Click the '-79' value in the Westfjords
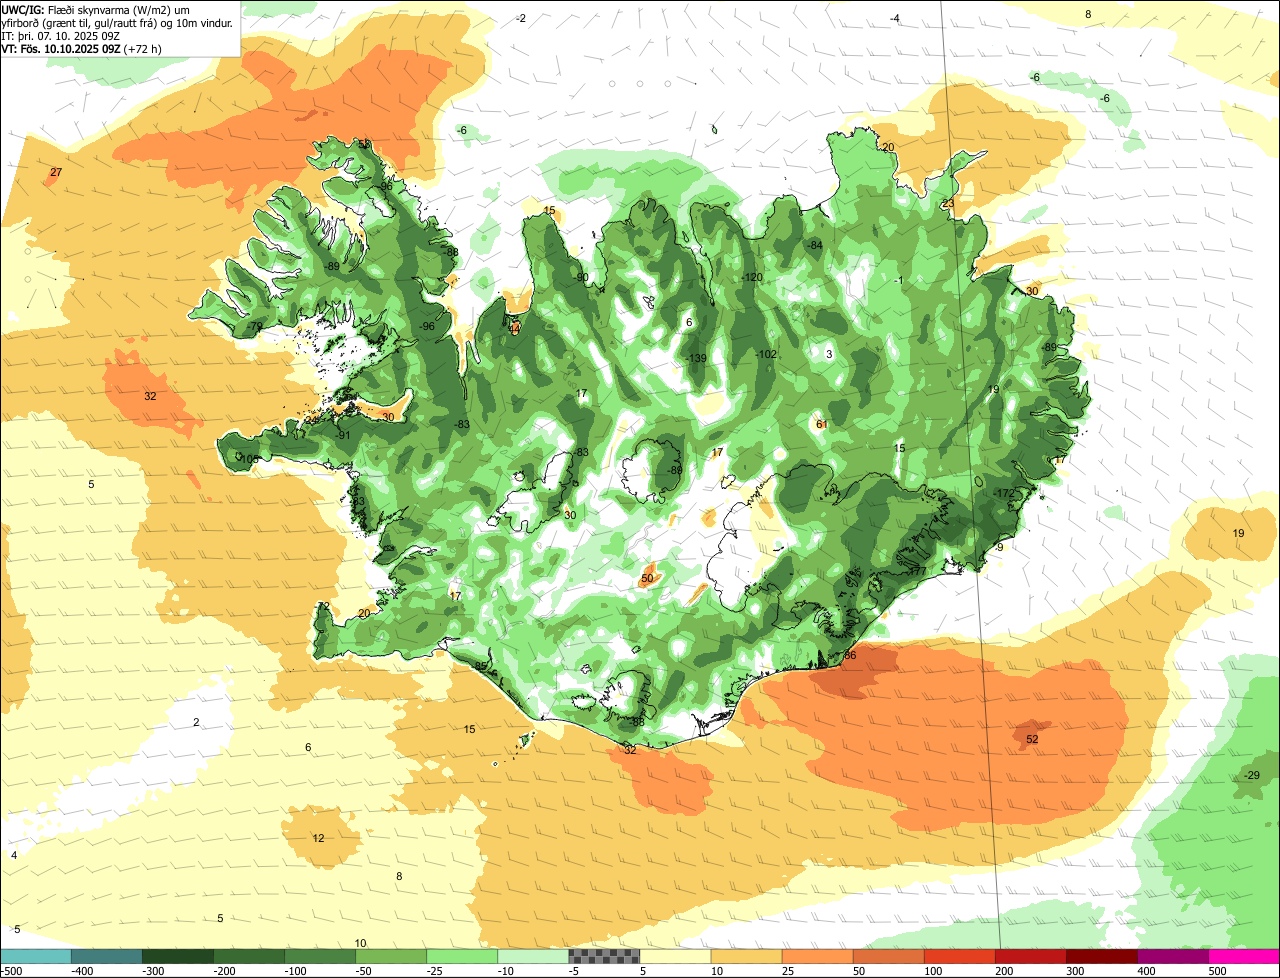This screenshot has width=1280, height=978. point(256,327)
